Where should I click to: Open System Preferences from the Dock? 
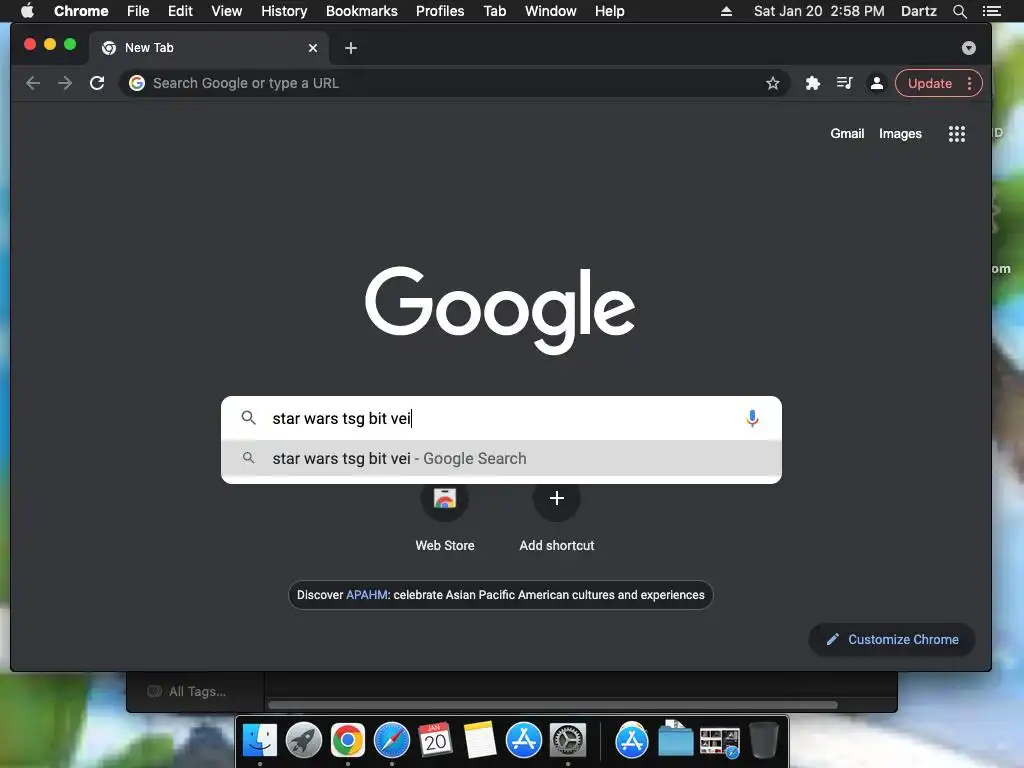[x=568, y=741]
